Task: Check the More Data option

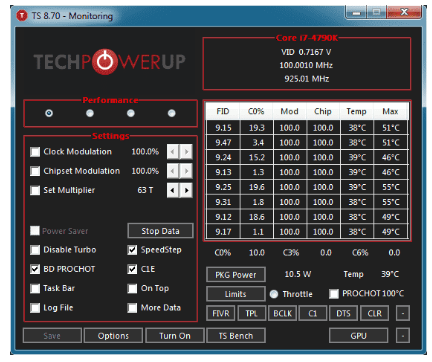Action: [x=132, y=308]
